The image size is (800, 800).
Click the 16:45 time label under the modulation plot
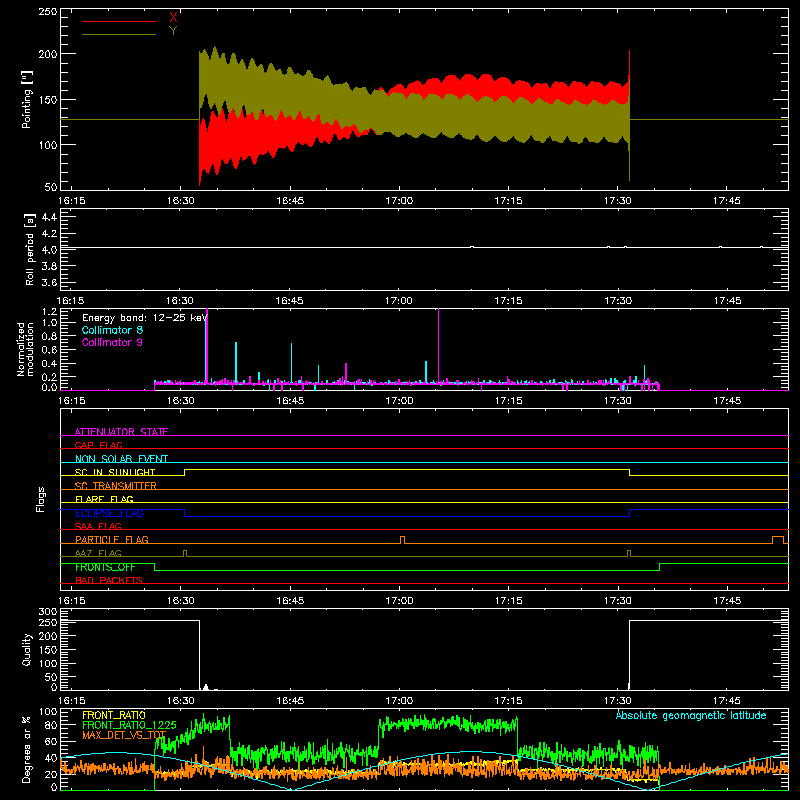coord(290,401)
